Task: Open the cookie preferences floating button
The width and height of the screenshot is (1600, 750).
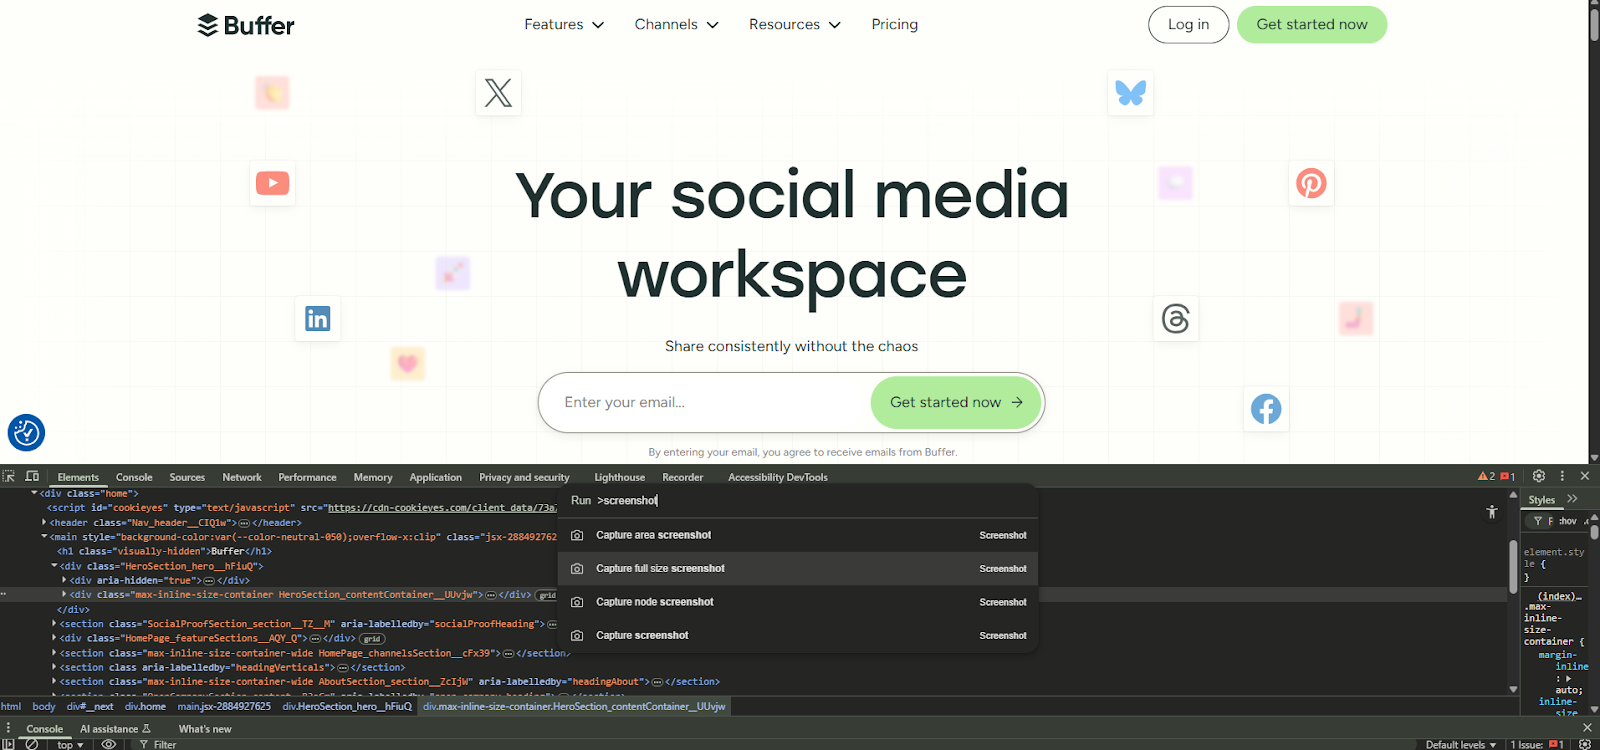Action: pyautogui.click(x=27, y=433)
